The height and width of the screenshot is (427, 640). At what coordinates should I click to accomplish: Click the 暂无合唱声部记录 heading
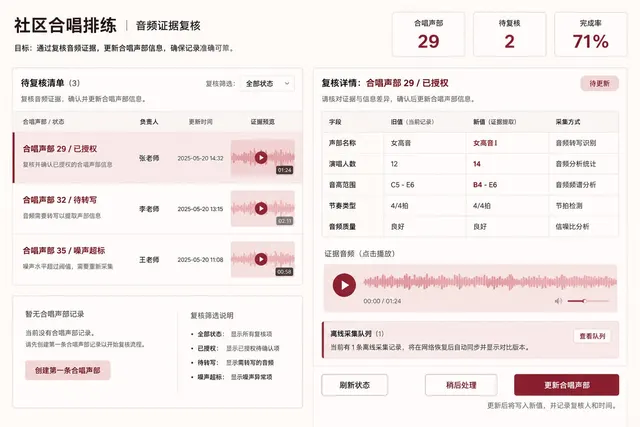point(55,314)
